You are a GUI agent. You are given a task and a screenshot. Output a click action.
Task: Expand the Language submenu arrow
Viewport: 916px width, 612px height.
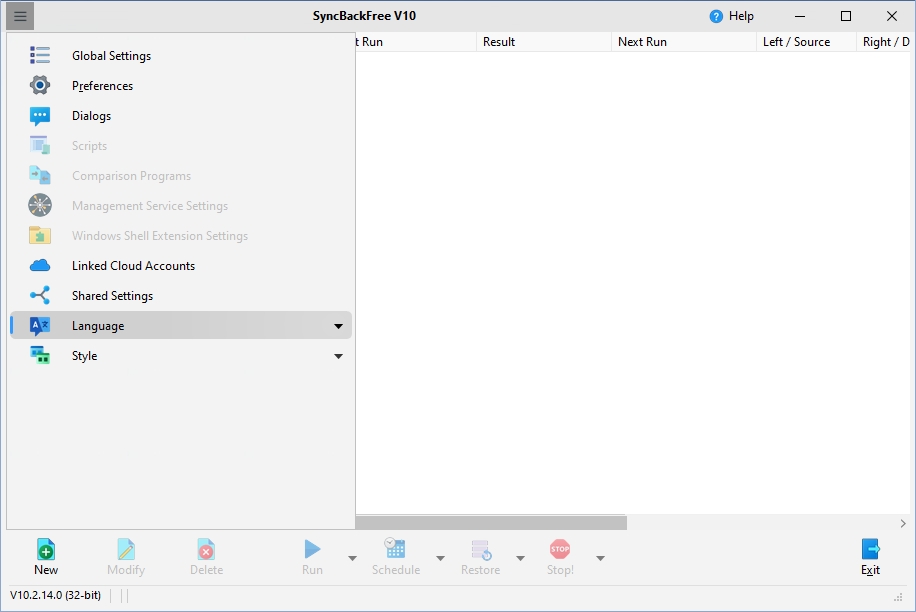tap(338, 326)
